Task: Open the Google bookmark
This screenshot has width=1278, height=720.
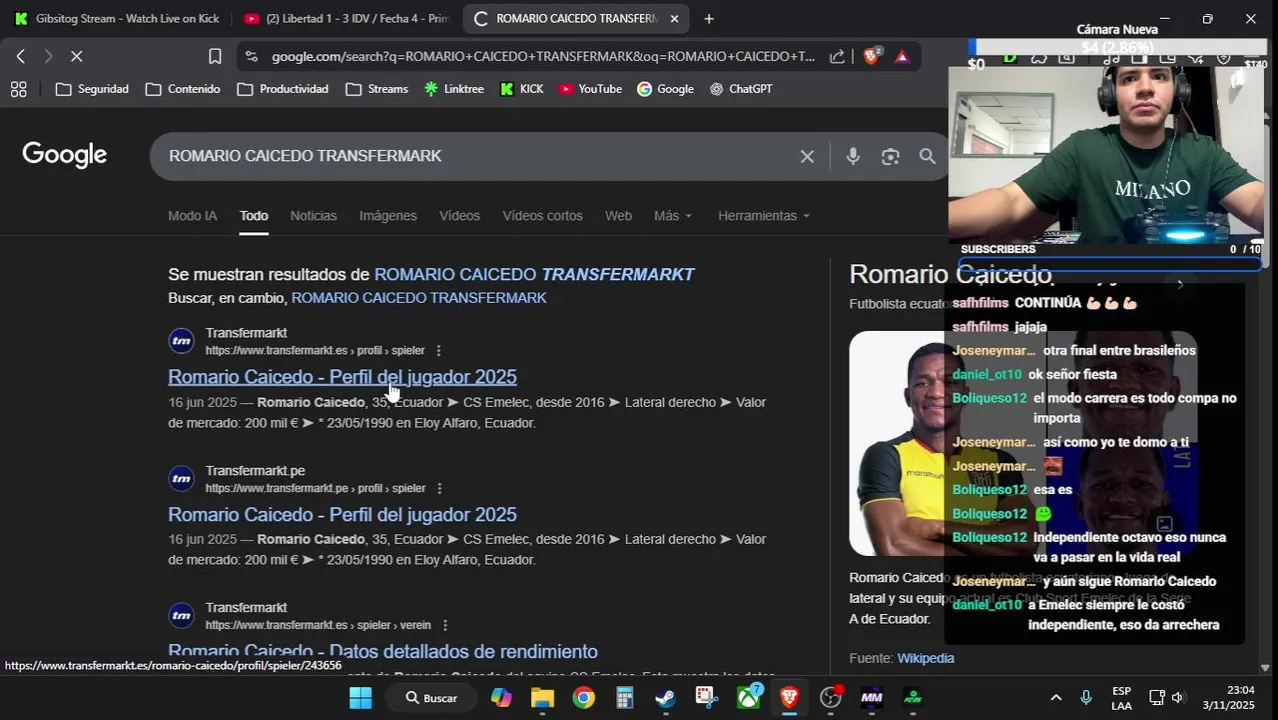Action: coord(665,89)
